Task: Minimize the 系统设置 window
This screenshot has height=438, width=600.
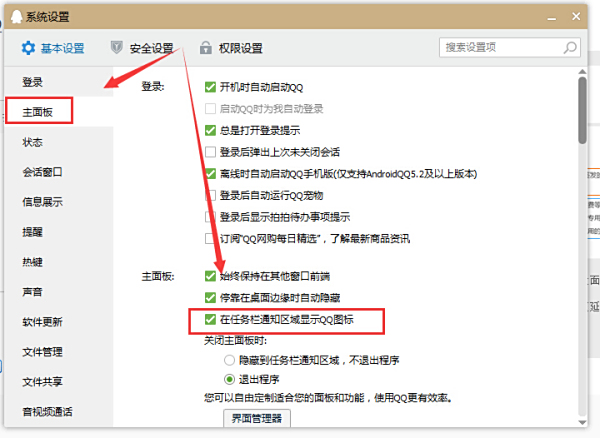Action: [x=551, y=17]
